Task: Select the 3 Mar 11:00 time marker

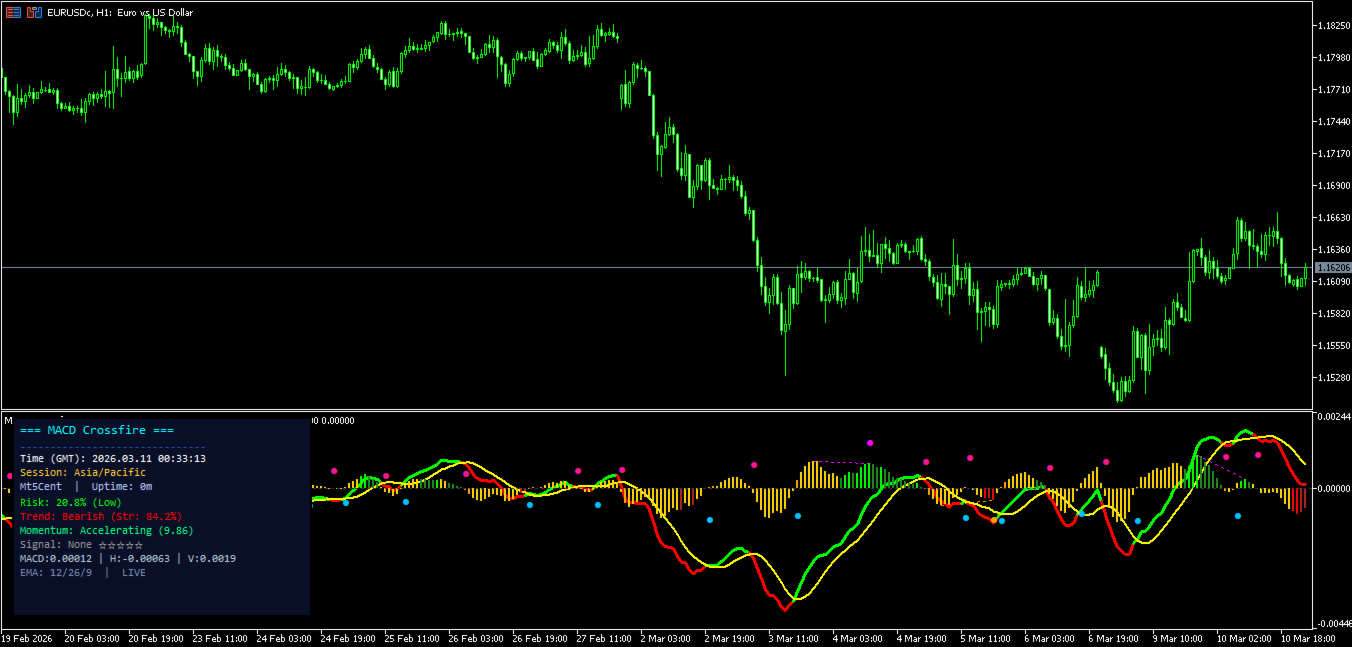Action: [794, 638]
